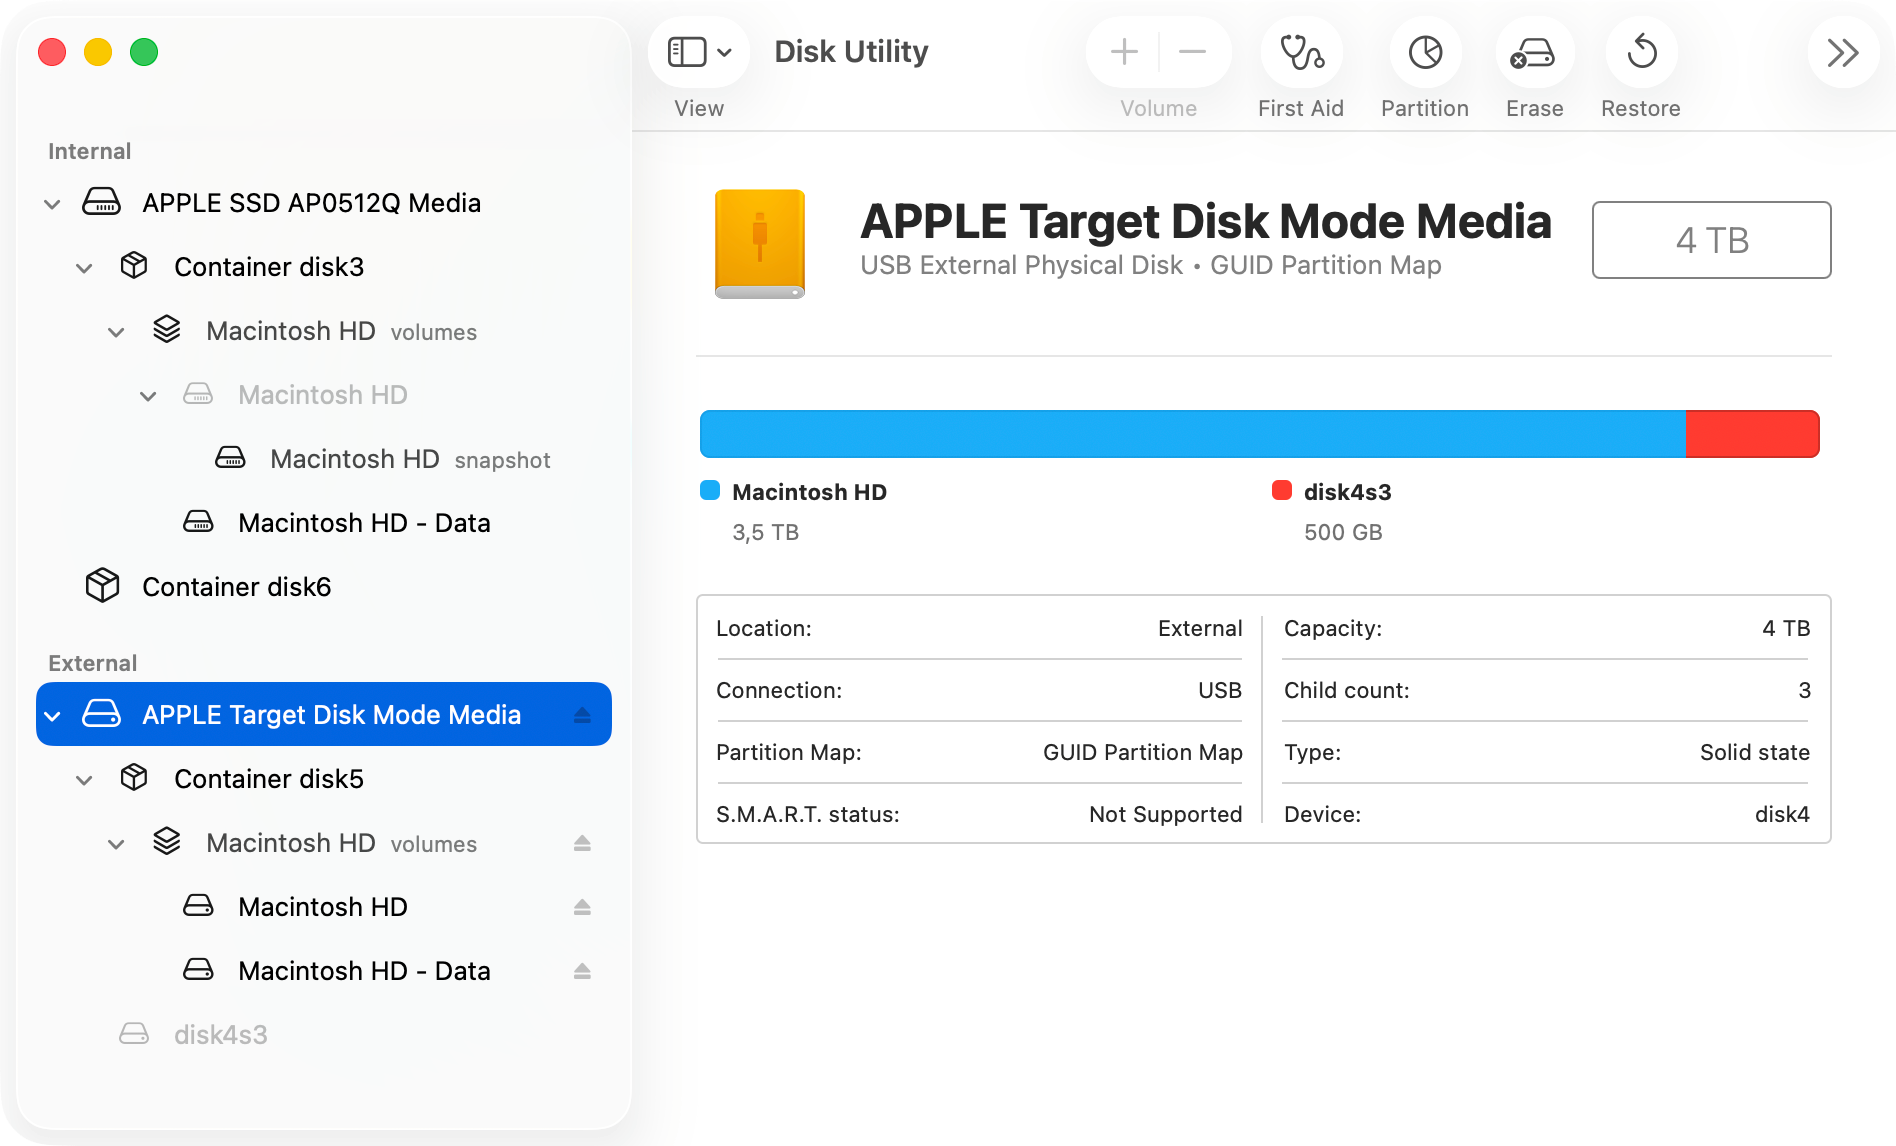
Task: Click the 'disk4' device value
Action: click(1782, 815)
